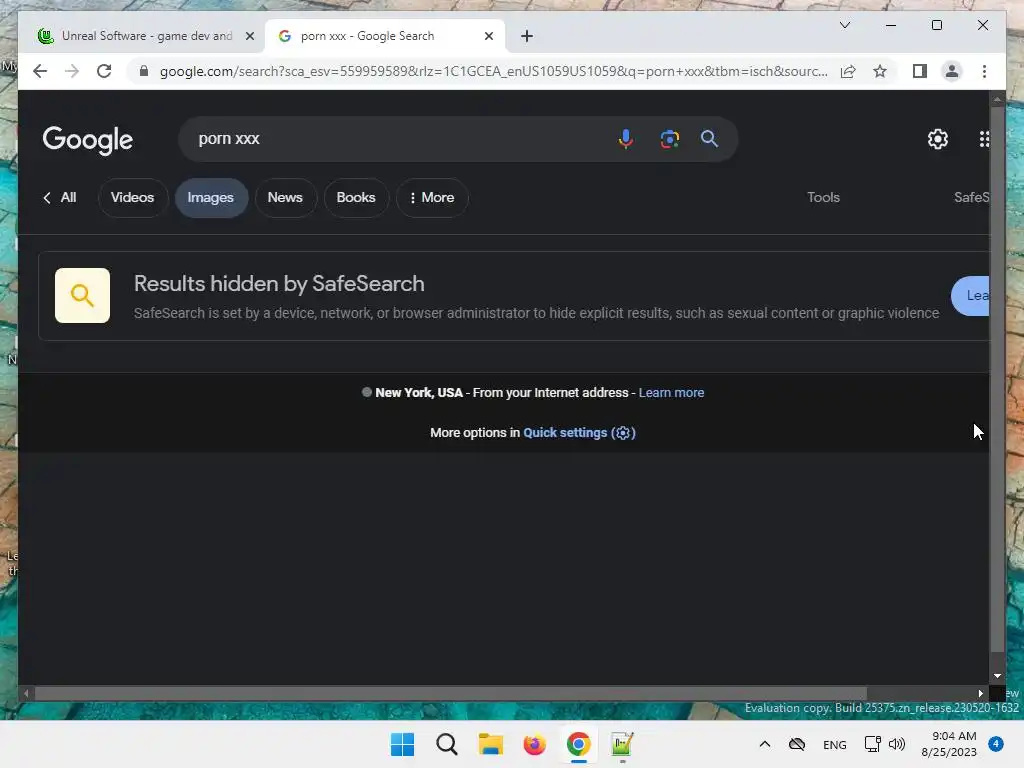Click the cloud sync tray icon

tap(797, 744)
